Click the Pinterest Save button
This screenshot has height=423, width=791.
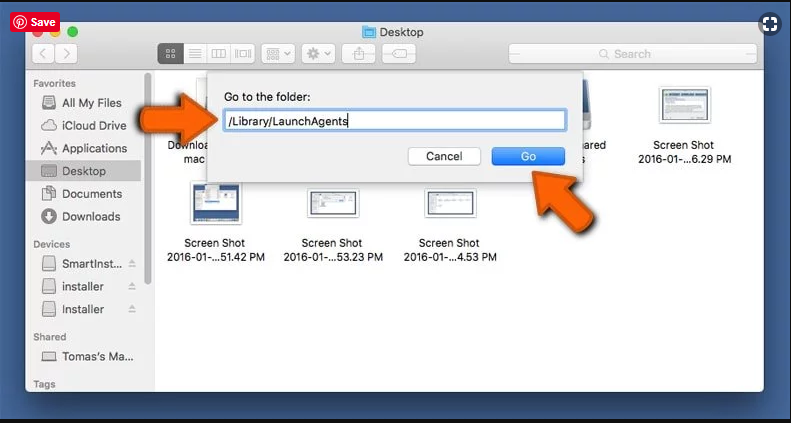[35, 22]
